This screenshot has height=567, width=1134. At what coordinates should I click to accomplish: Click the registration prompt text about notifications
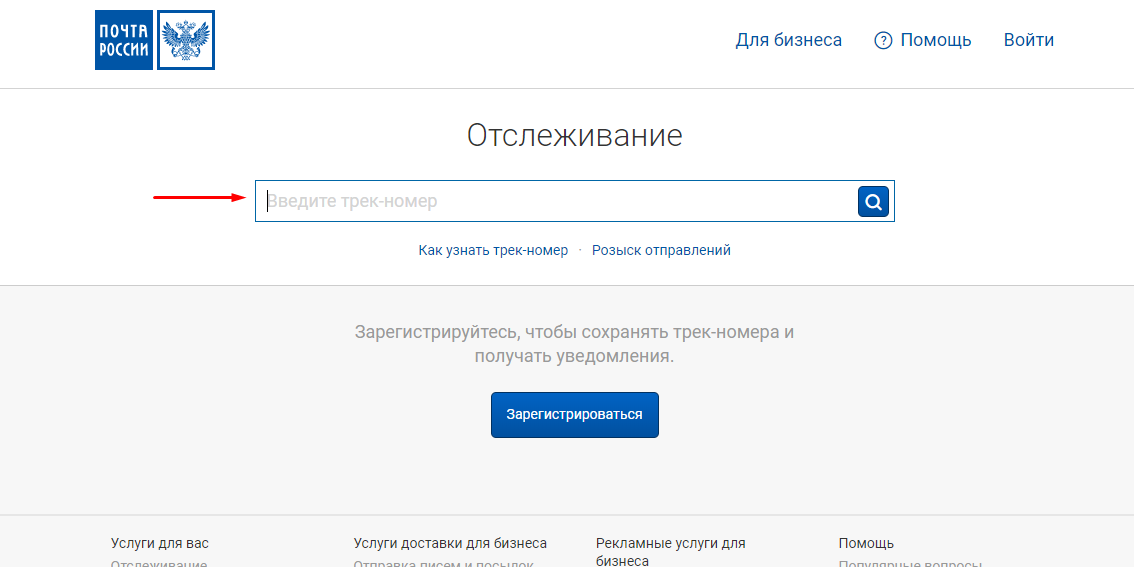[574, 343]
